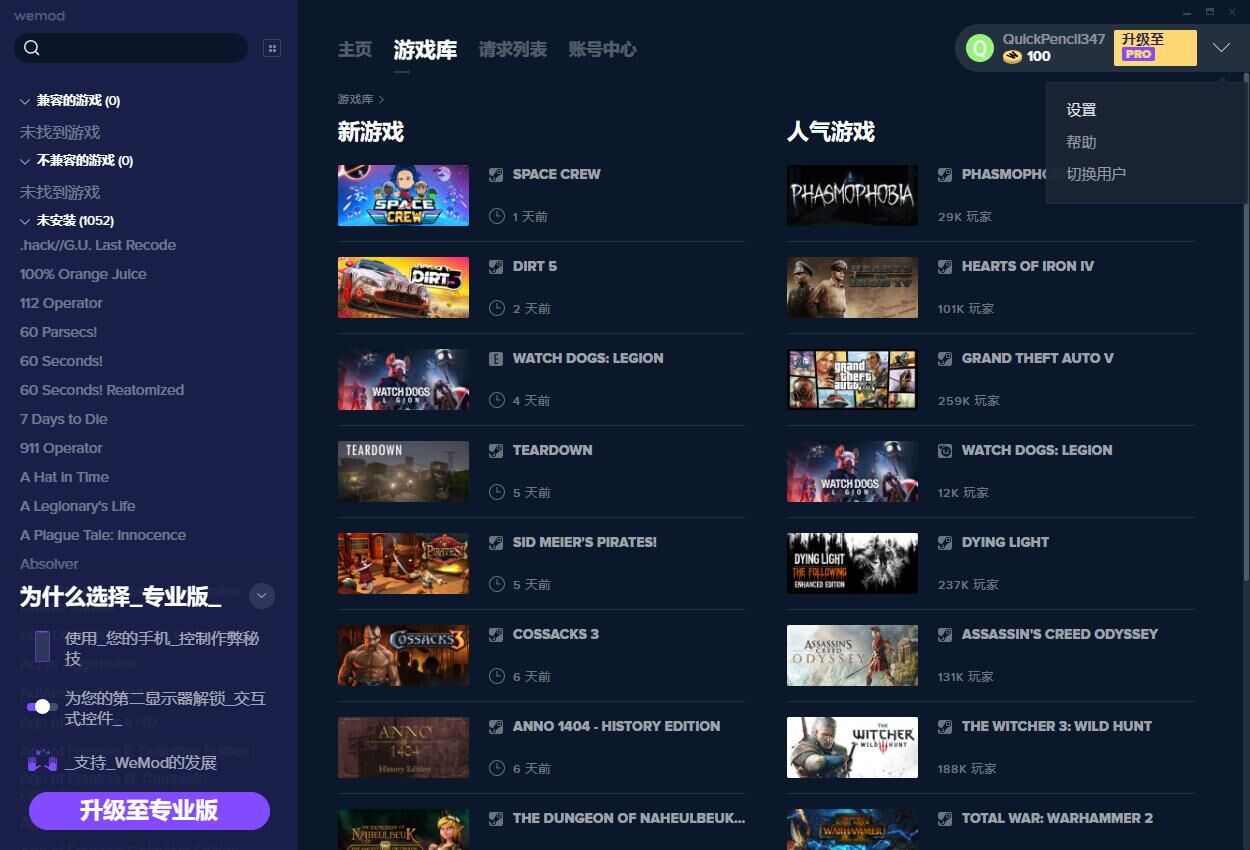Collapse the 未安装 (1052) games list
Image resolution: width=1250 pixels, height=850 pixels.
coord(26,221)
